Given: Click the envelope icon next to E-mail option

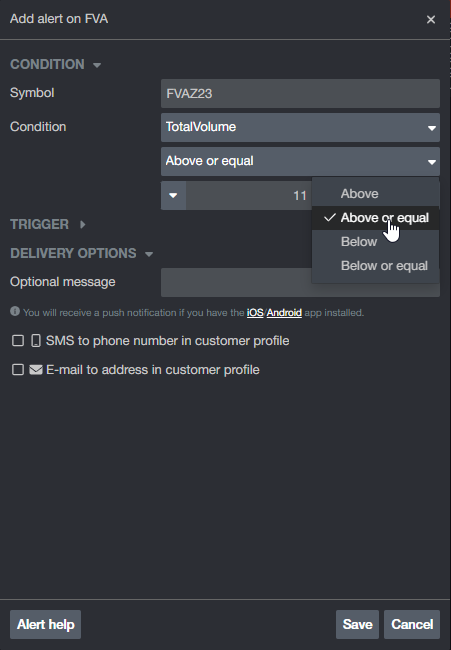Looking at the screenshot, I should pyautogui.click(x=36, y=370).
